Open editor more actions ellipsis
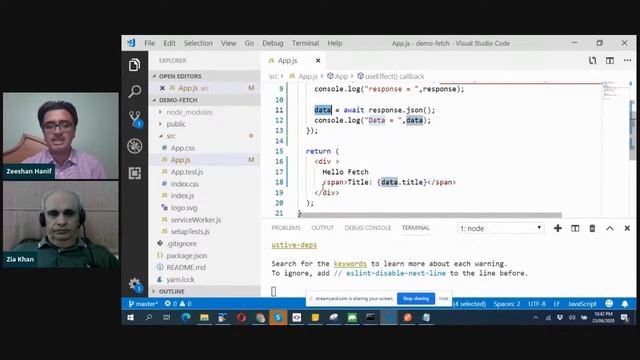 [x=627, y=60]
